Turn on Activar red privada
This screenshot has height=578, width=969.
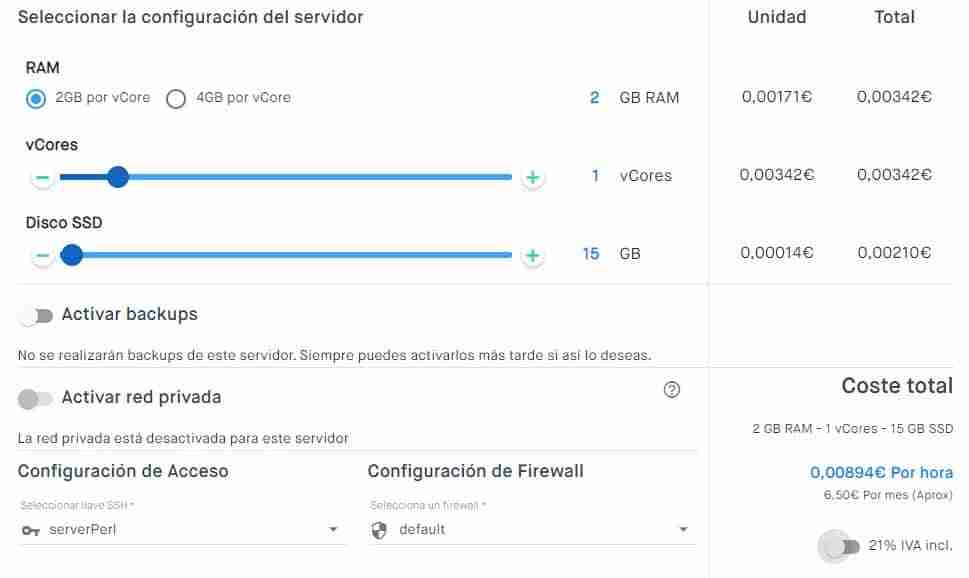pyautogui.click(x=35, y=399)
